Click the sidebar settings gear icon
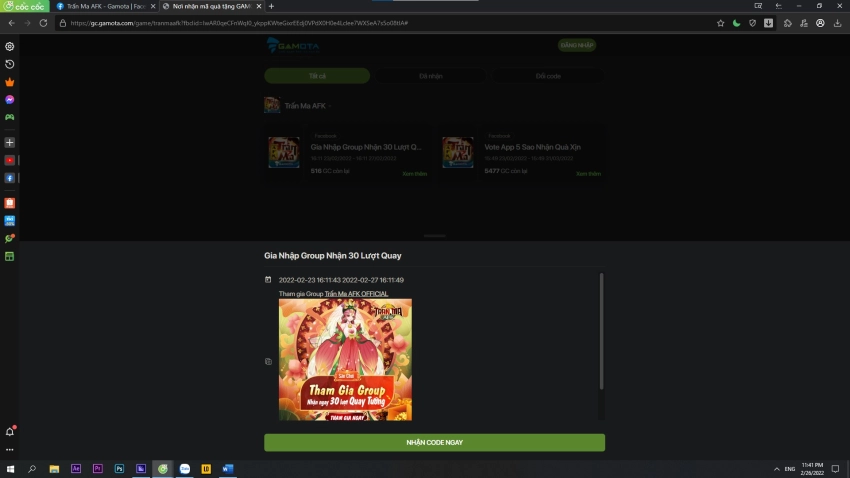 pyautogui.click(x=10, y=47)
